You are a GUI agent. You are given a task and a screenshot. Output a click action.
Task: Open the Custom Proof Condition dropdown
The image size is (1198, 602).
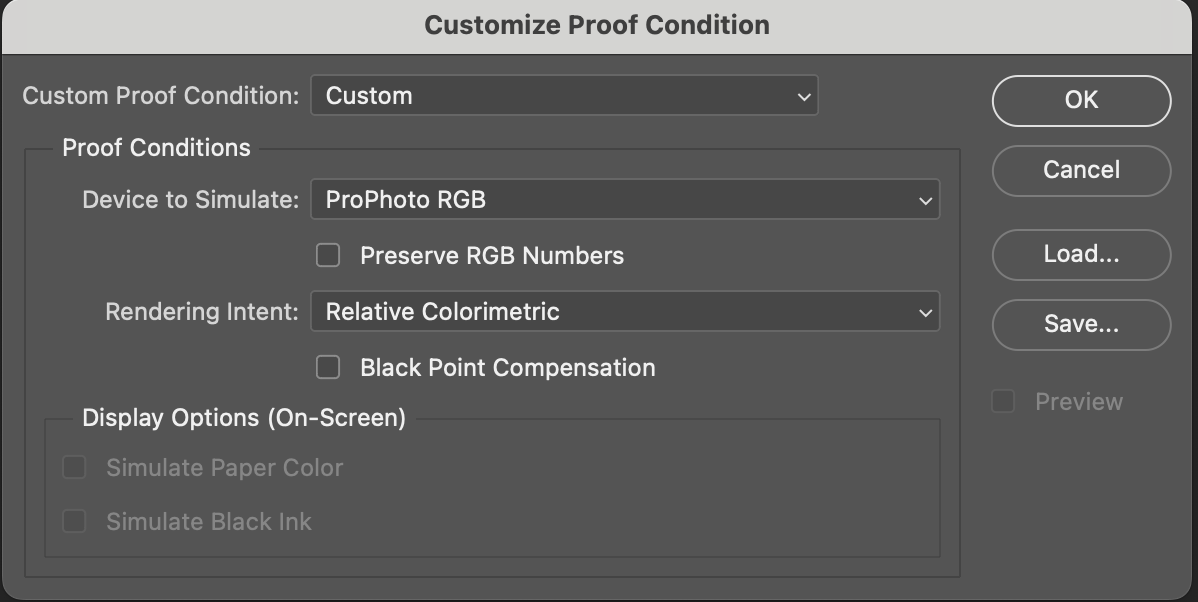(x=564, y=95)
